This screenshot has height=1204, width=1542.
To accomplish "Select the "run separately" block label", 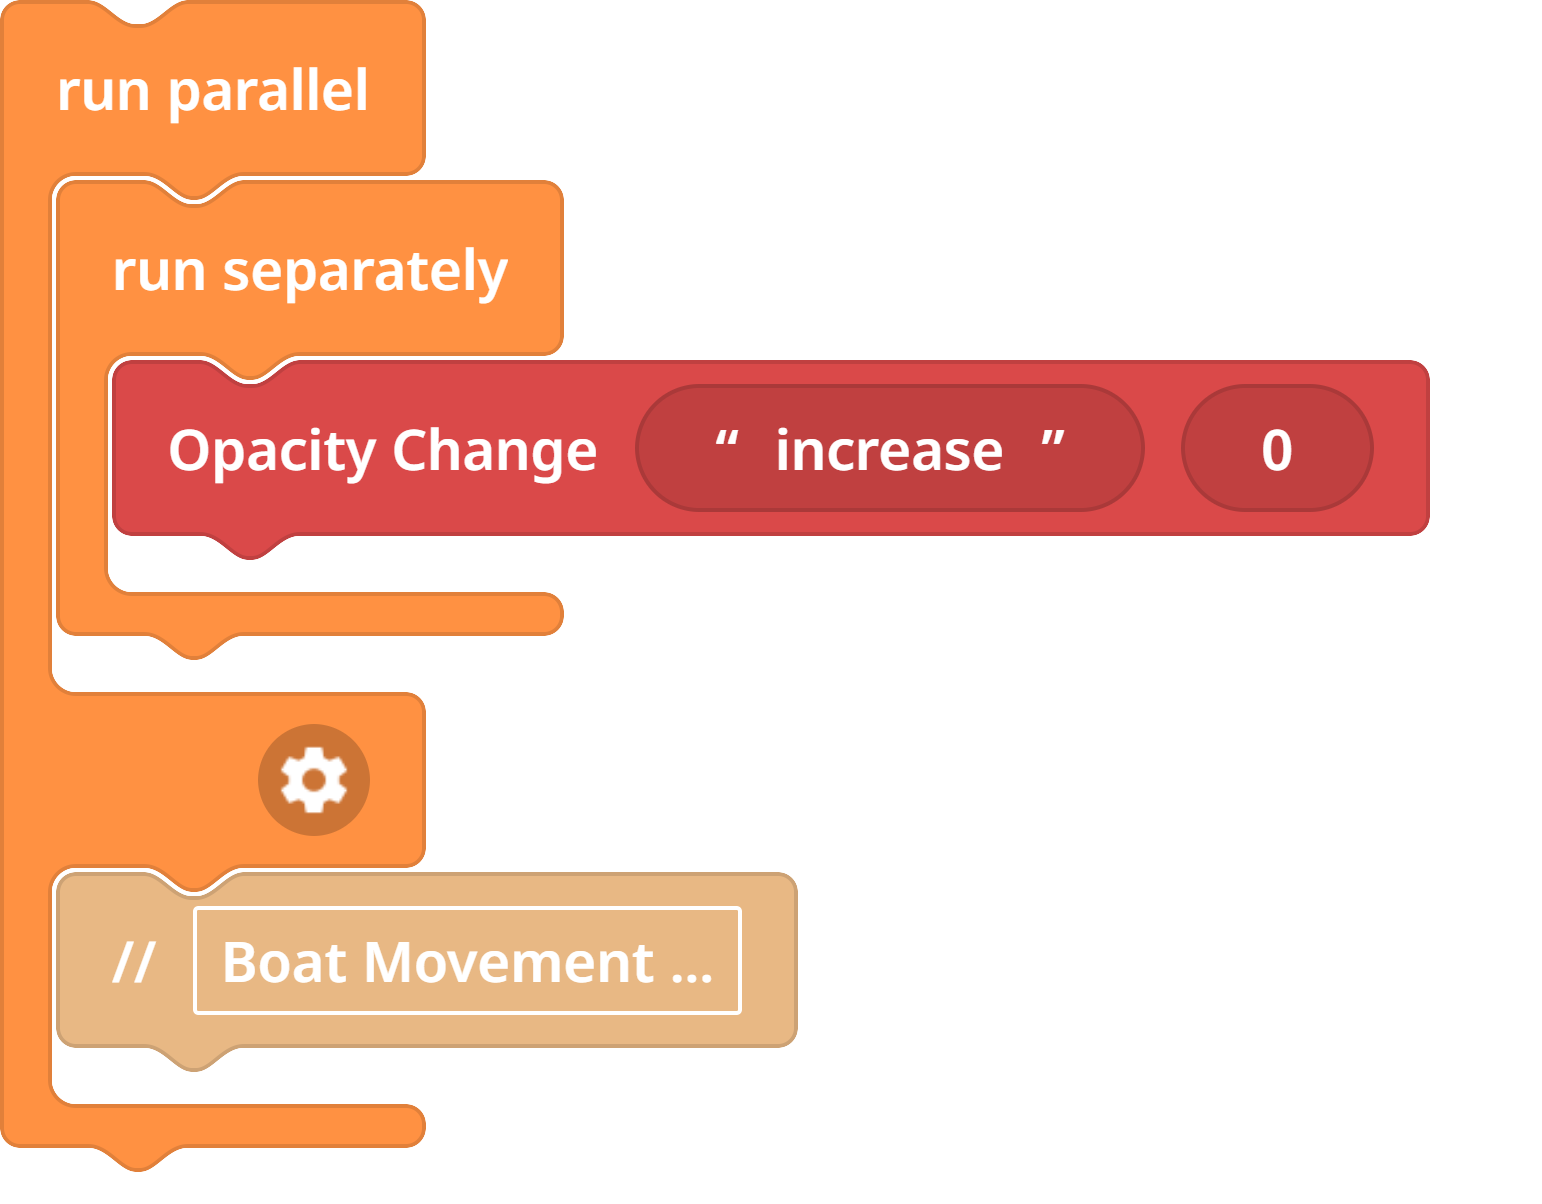I will [x=310, y=271].
